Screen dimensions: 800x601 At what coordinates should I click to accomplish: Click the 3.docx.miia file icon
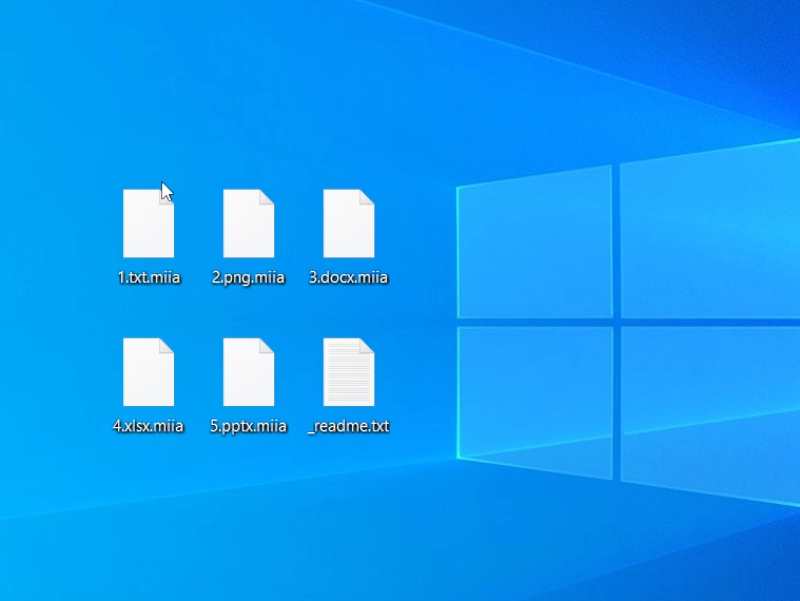coord(348,224)
